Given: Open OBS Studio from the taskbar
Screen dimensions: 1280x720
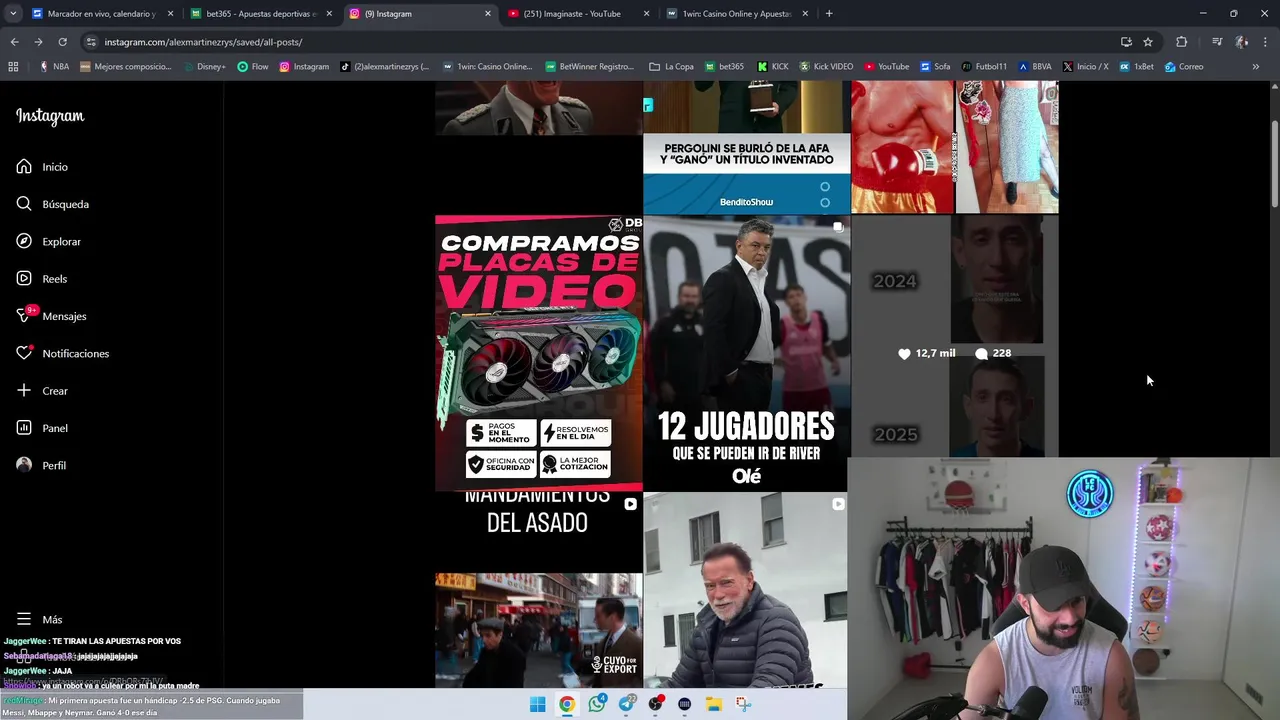Looking at the screenshot, I should click(x=655, y=704).
